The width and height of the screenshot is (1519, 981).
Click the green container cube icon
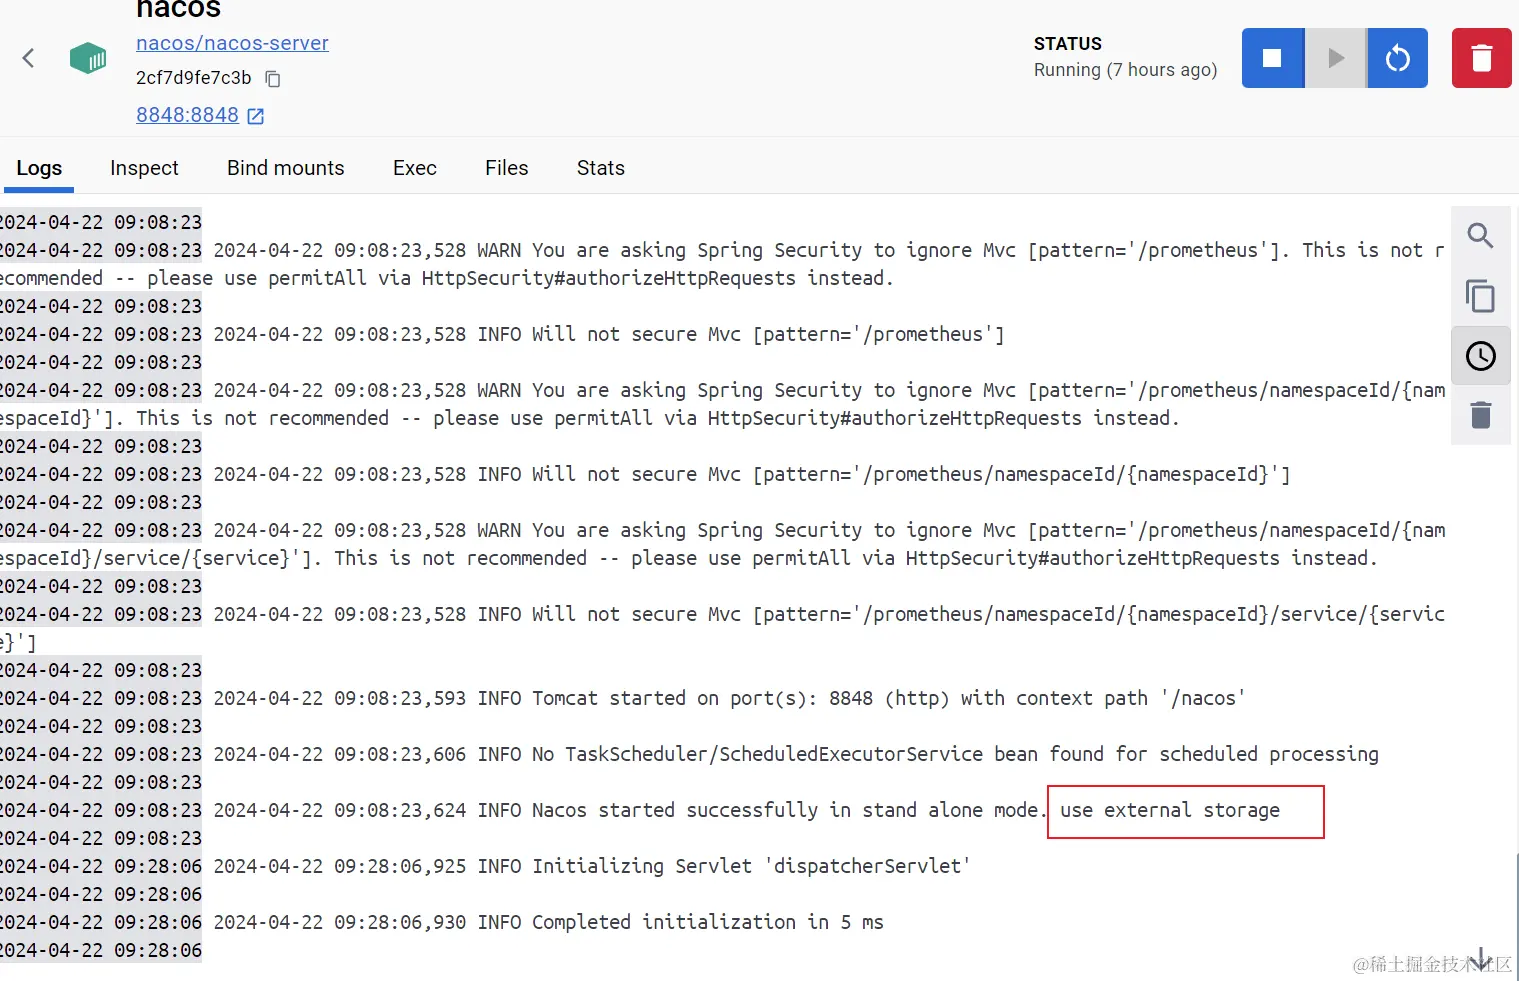[x=88, y=58]
